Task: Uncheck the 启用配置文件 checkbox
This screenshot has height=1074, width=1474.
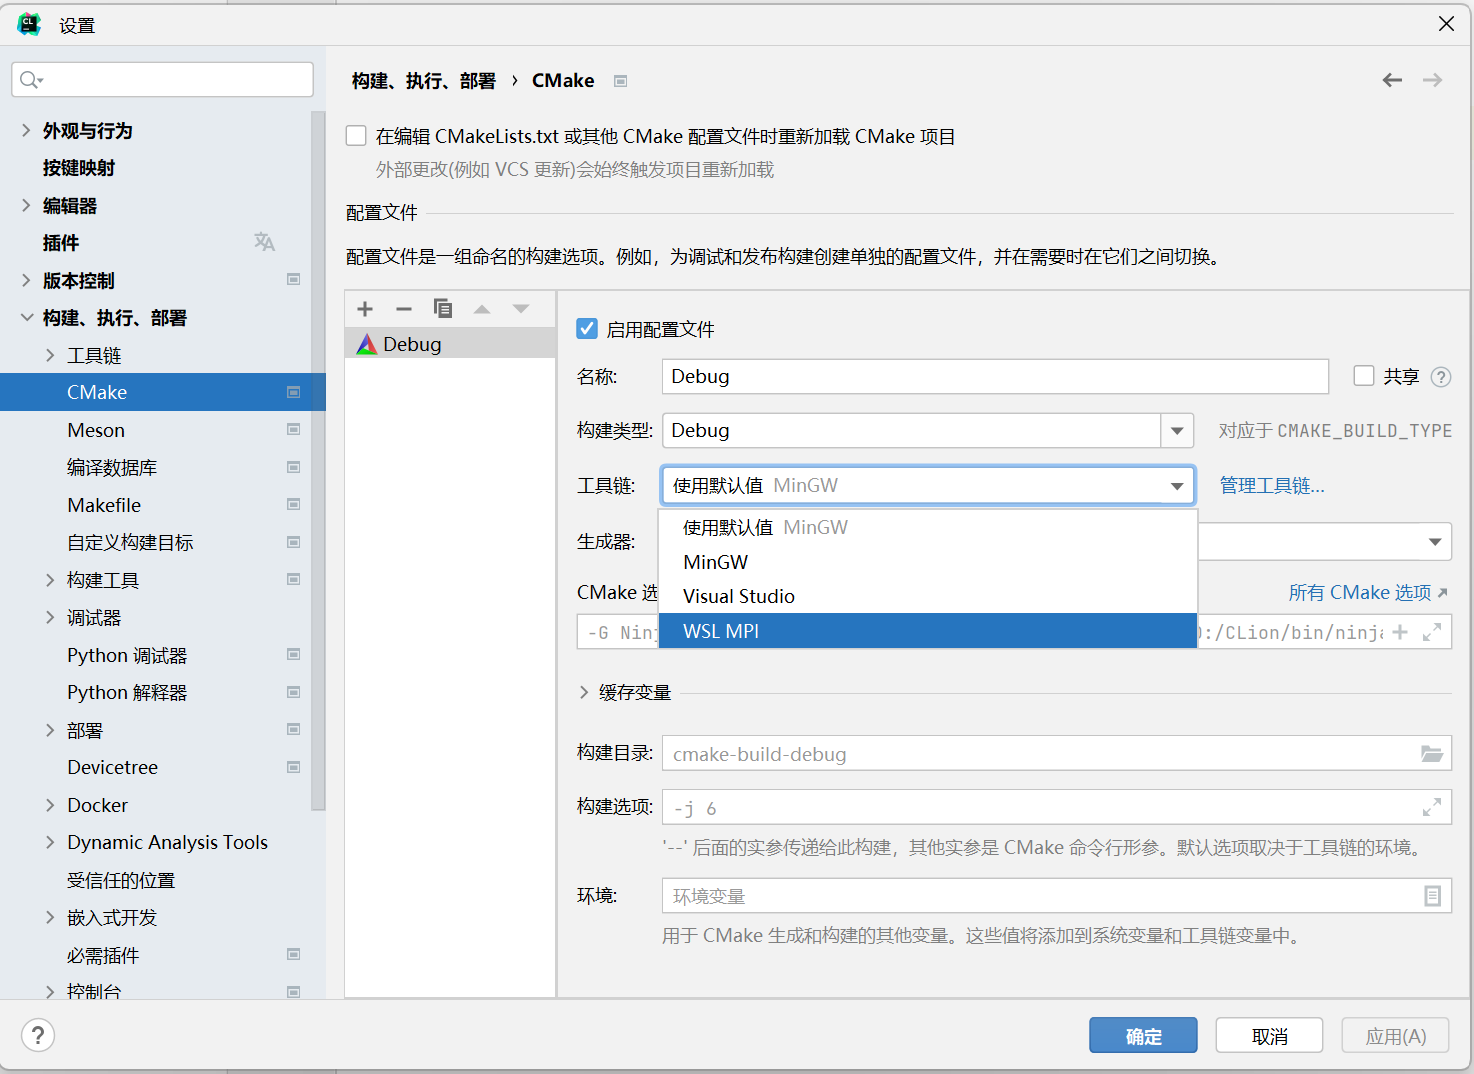Action: click(586, 328)
